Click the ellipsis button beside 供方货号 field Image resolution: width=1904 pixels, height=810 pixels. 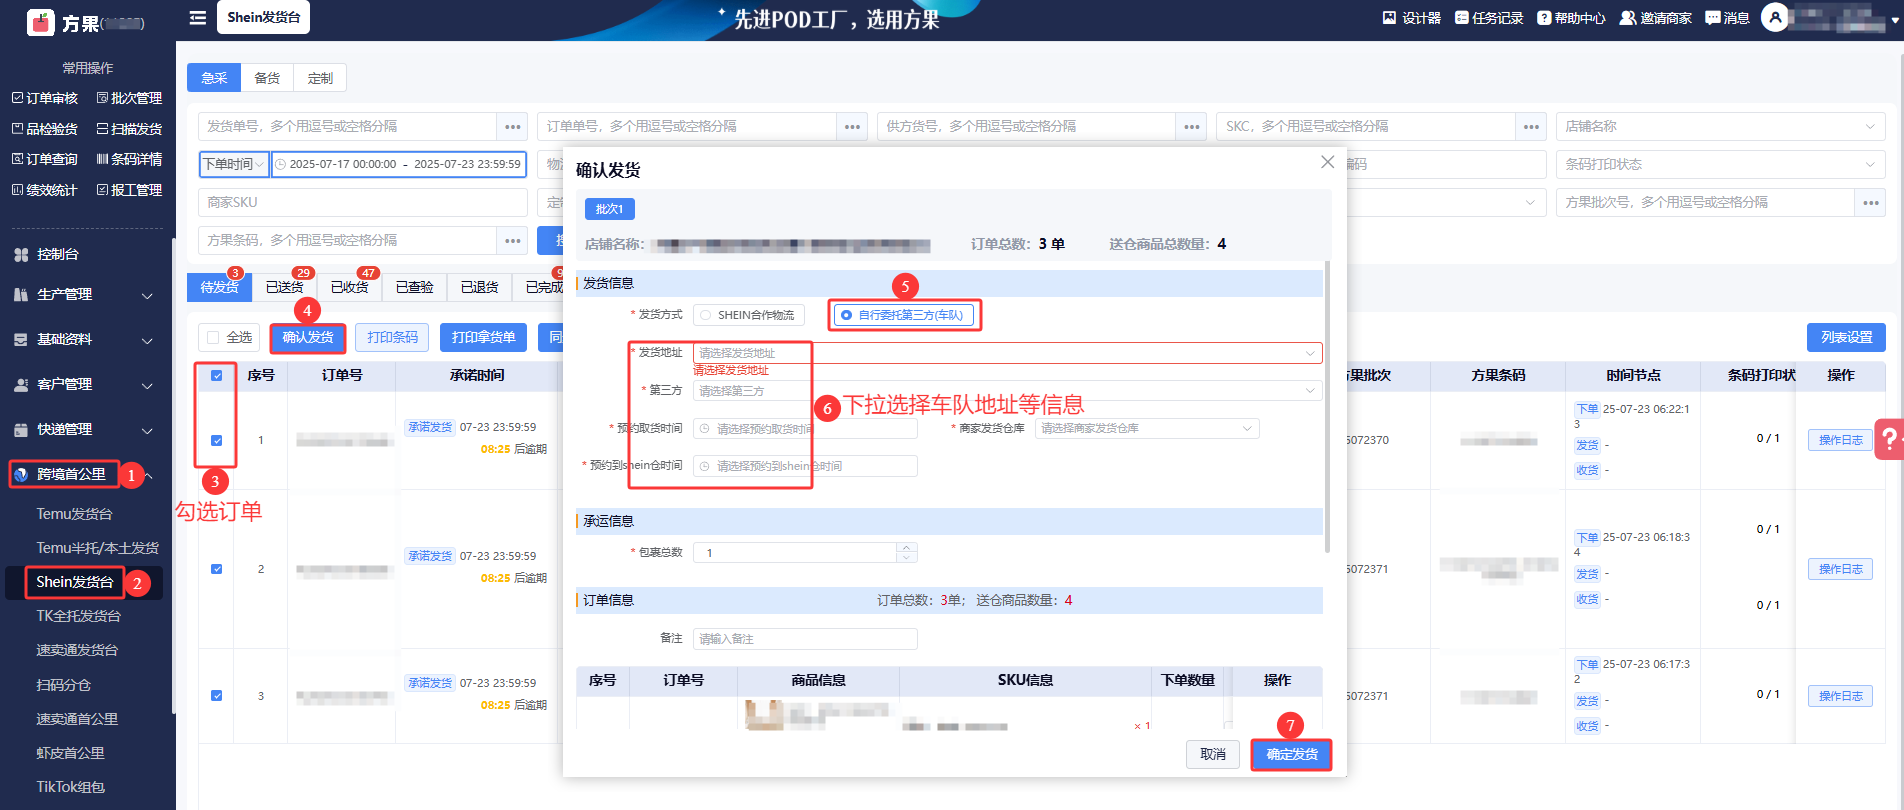pyautogui.click(x=1191, y=127)
